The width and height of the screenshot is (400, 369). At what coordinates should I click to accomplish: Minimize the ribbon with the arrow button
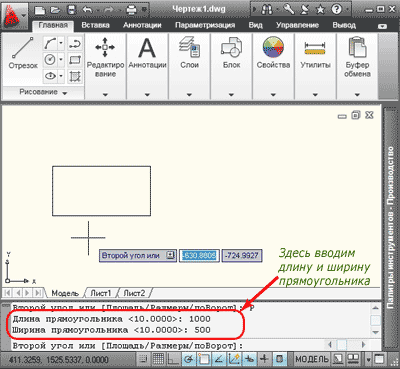point(383,26)
